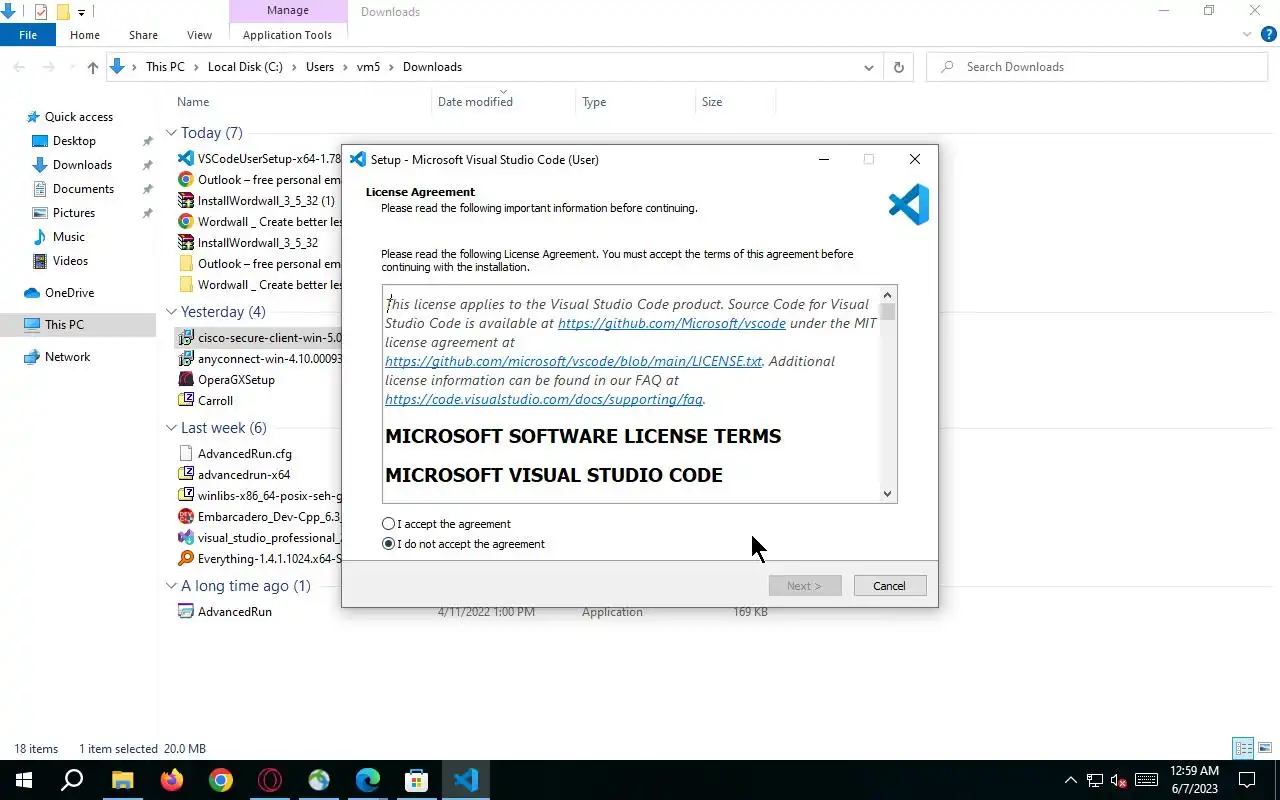The width and height of the screenshot is (1280, 800).
Task: Select the AdvancedRun.cfg file
Action: pos(245,454)
